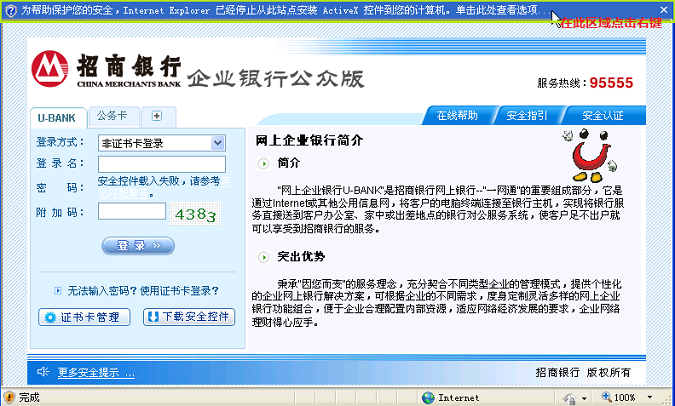Click the zoom magnifier icon showing 100%

607,397
